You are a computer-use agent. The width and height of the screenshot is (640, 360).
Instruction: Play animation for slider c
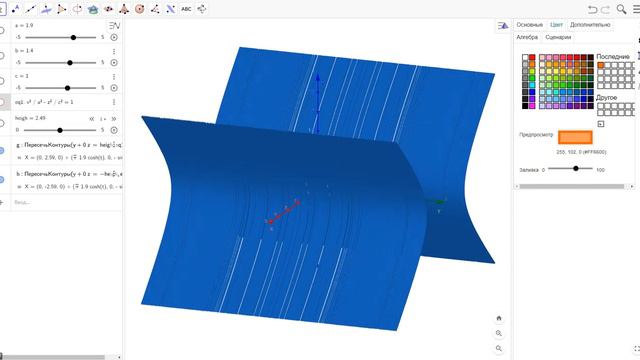(x=114, y=88)
